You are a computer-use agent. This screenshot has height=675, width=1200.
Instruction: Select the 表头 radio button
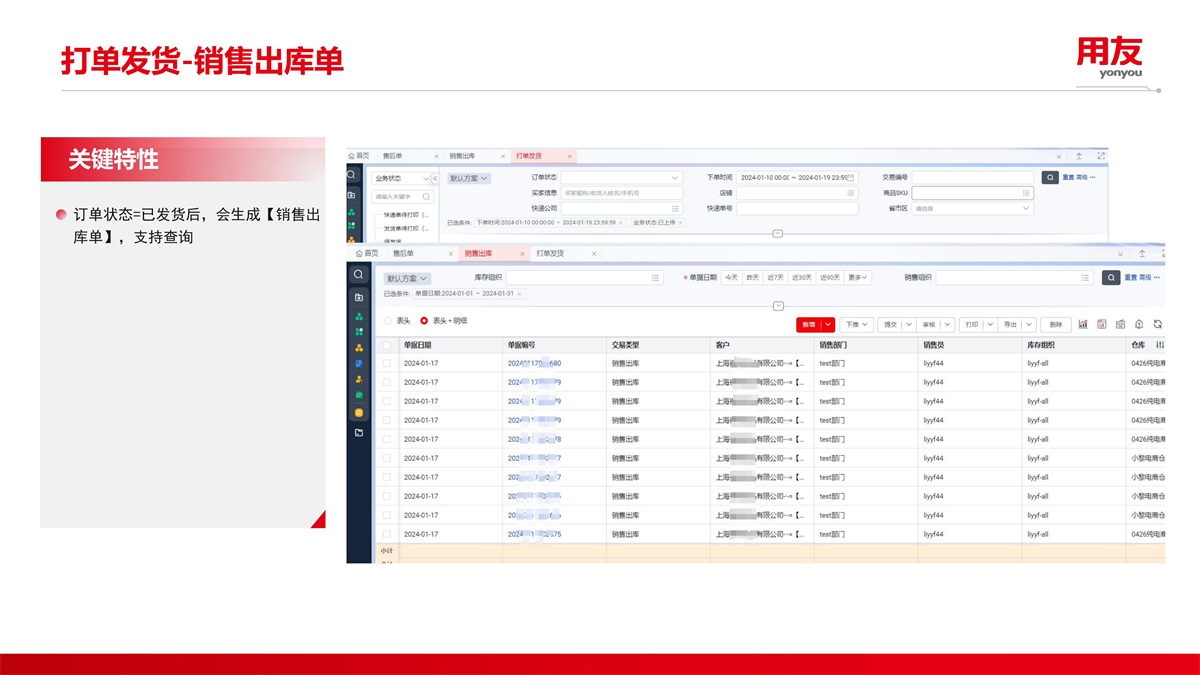388,321
